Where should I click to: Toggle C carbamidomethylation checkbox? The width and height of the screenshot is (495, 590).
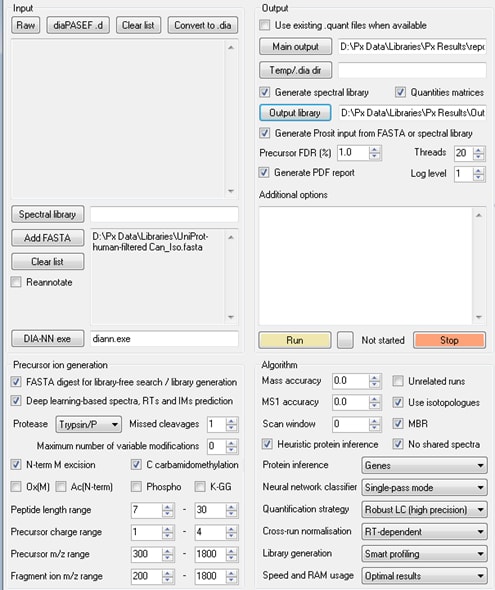tap(136, 465)
